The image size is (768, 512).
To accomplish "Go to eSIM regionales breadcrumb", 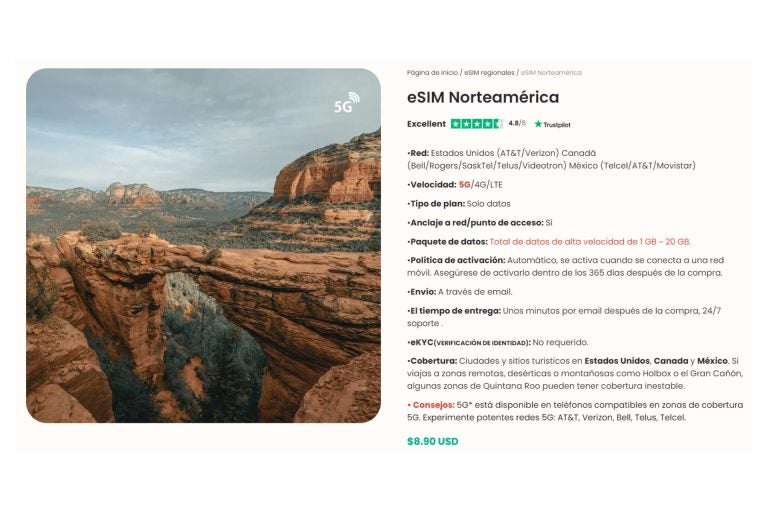I will coord(489,73).
